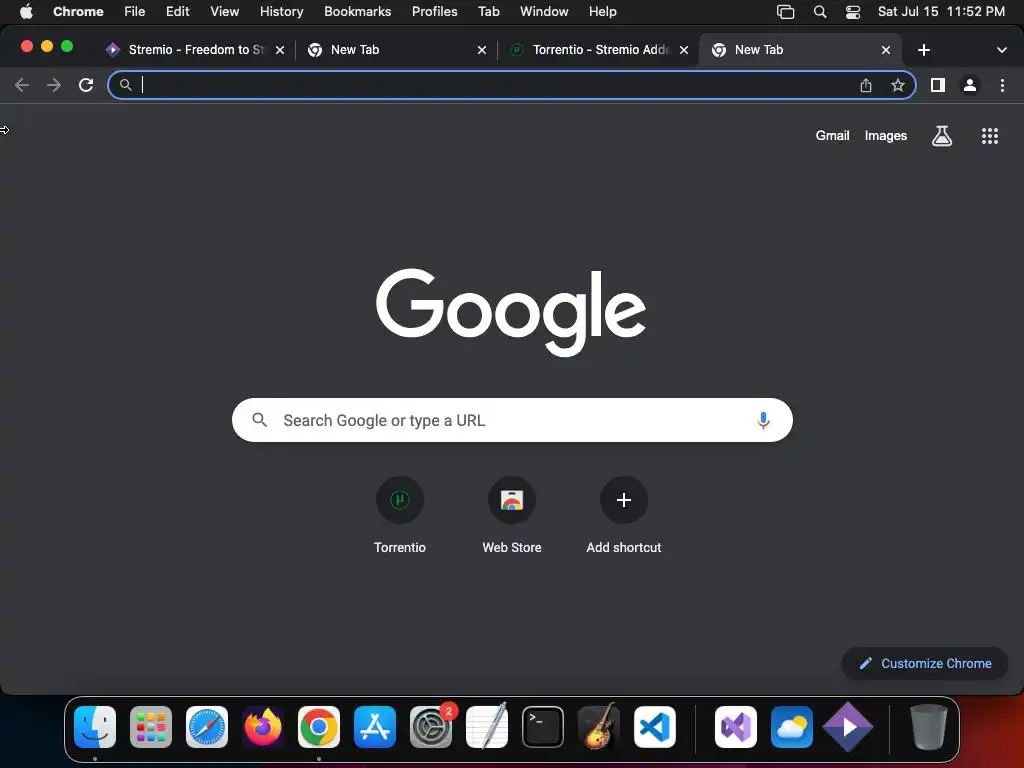Image resolution: width=1024 pixels, height=768 pixels.
Task: Open the Chrome application menu
Action: click(78, 11)
